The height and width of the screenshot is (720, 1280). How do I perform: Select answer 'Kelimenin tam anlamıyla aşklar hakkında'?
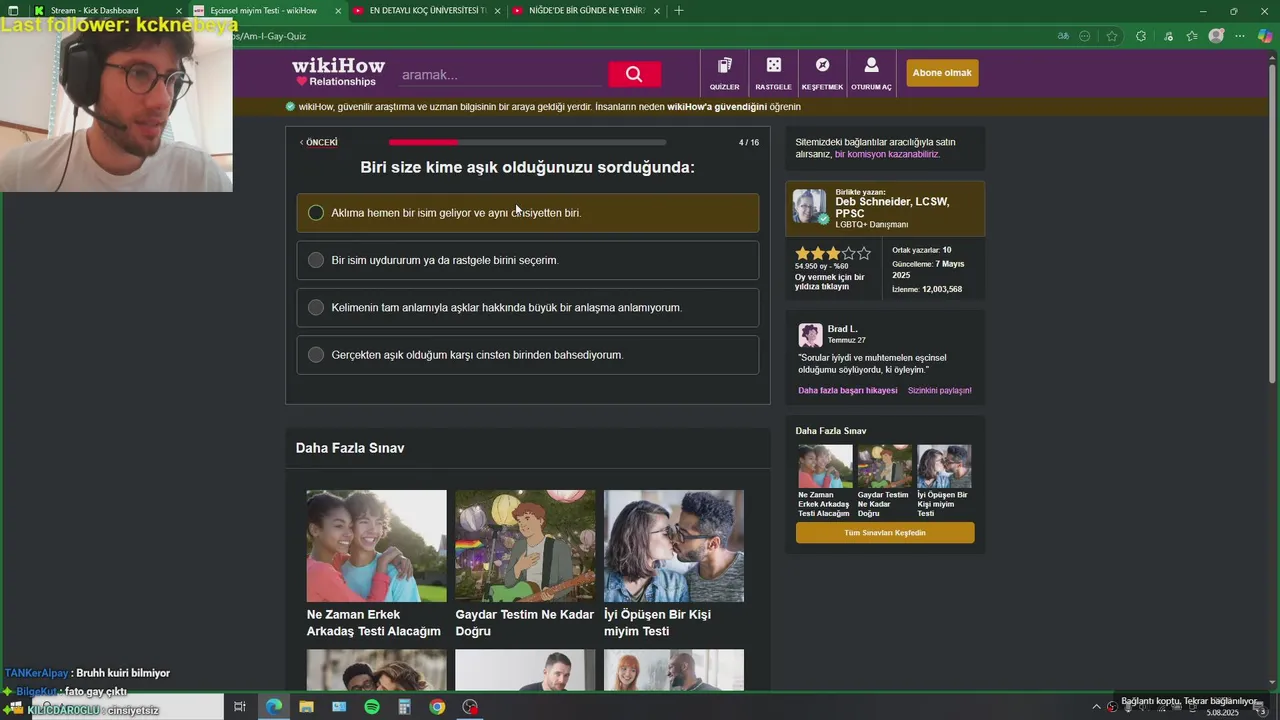click(527, 307)
